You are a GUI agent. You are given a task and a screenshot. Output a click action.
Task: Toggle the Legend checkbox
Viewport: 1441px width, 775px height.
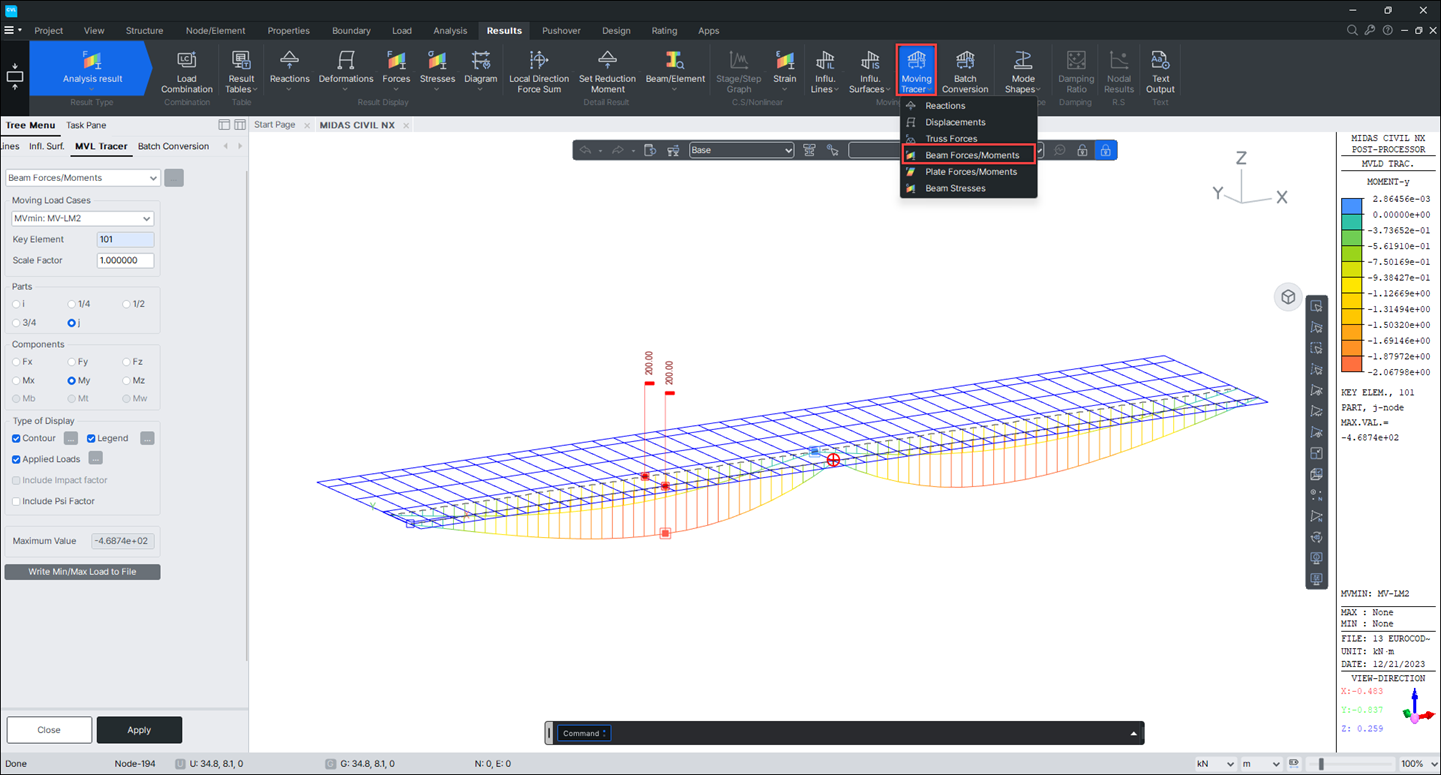pos(91,438)
